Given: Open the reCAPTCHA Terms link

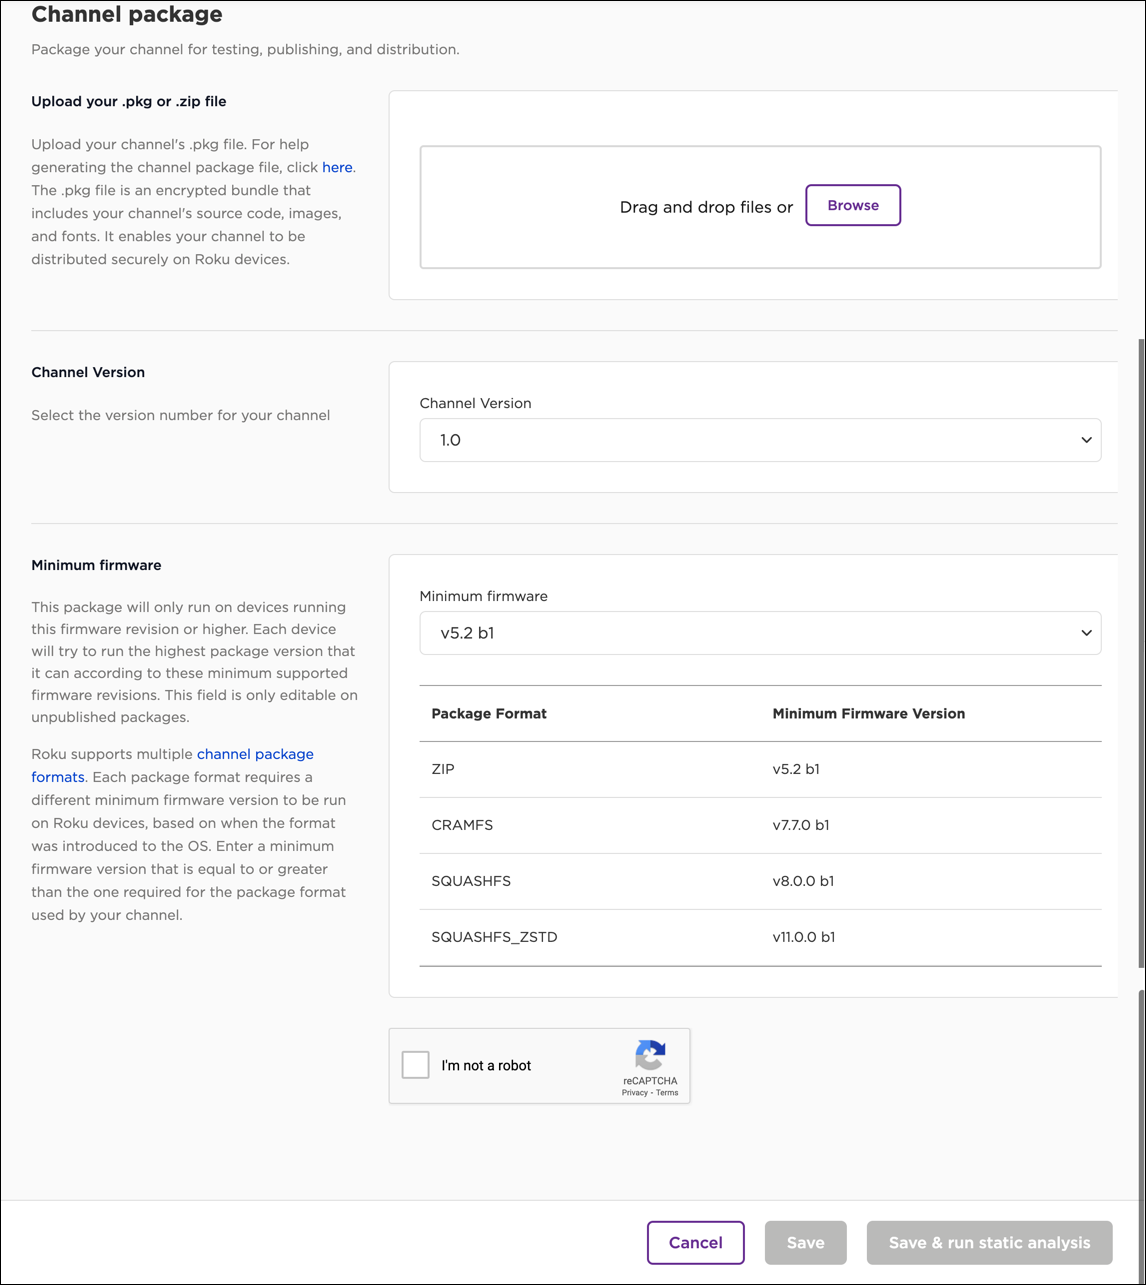Looking at the screenshot, I should (667, 1093).
